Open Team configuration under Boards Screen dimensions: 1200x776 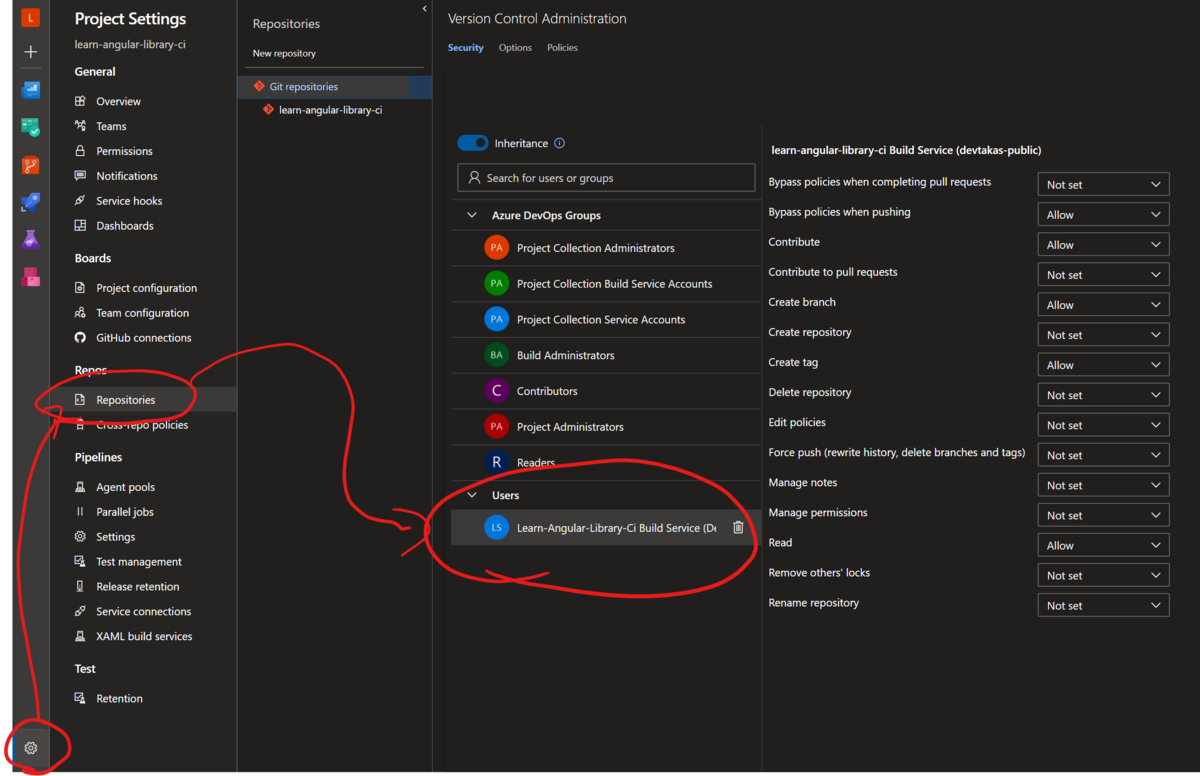[142, 313]
